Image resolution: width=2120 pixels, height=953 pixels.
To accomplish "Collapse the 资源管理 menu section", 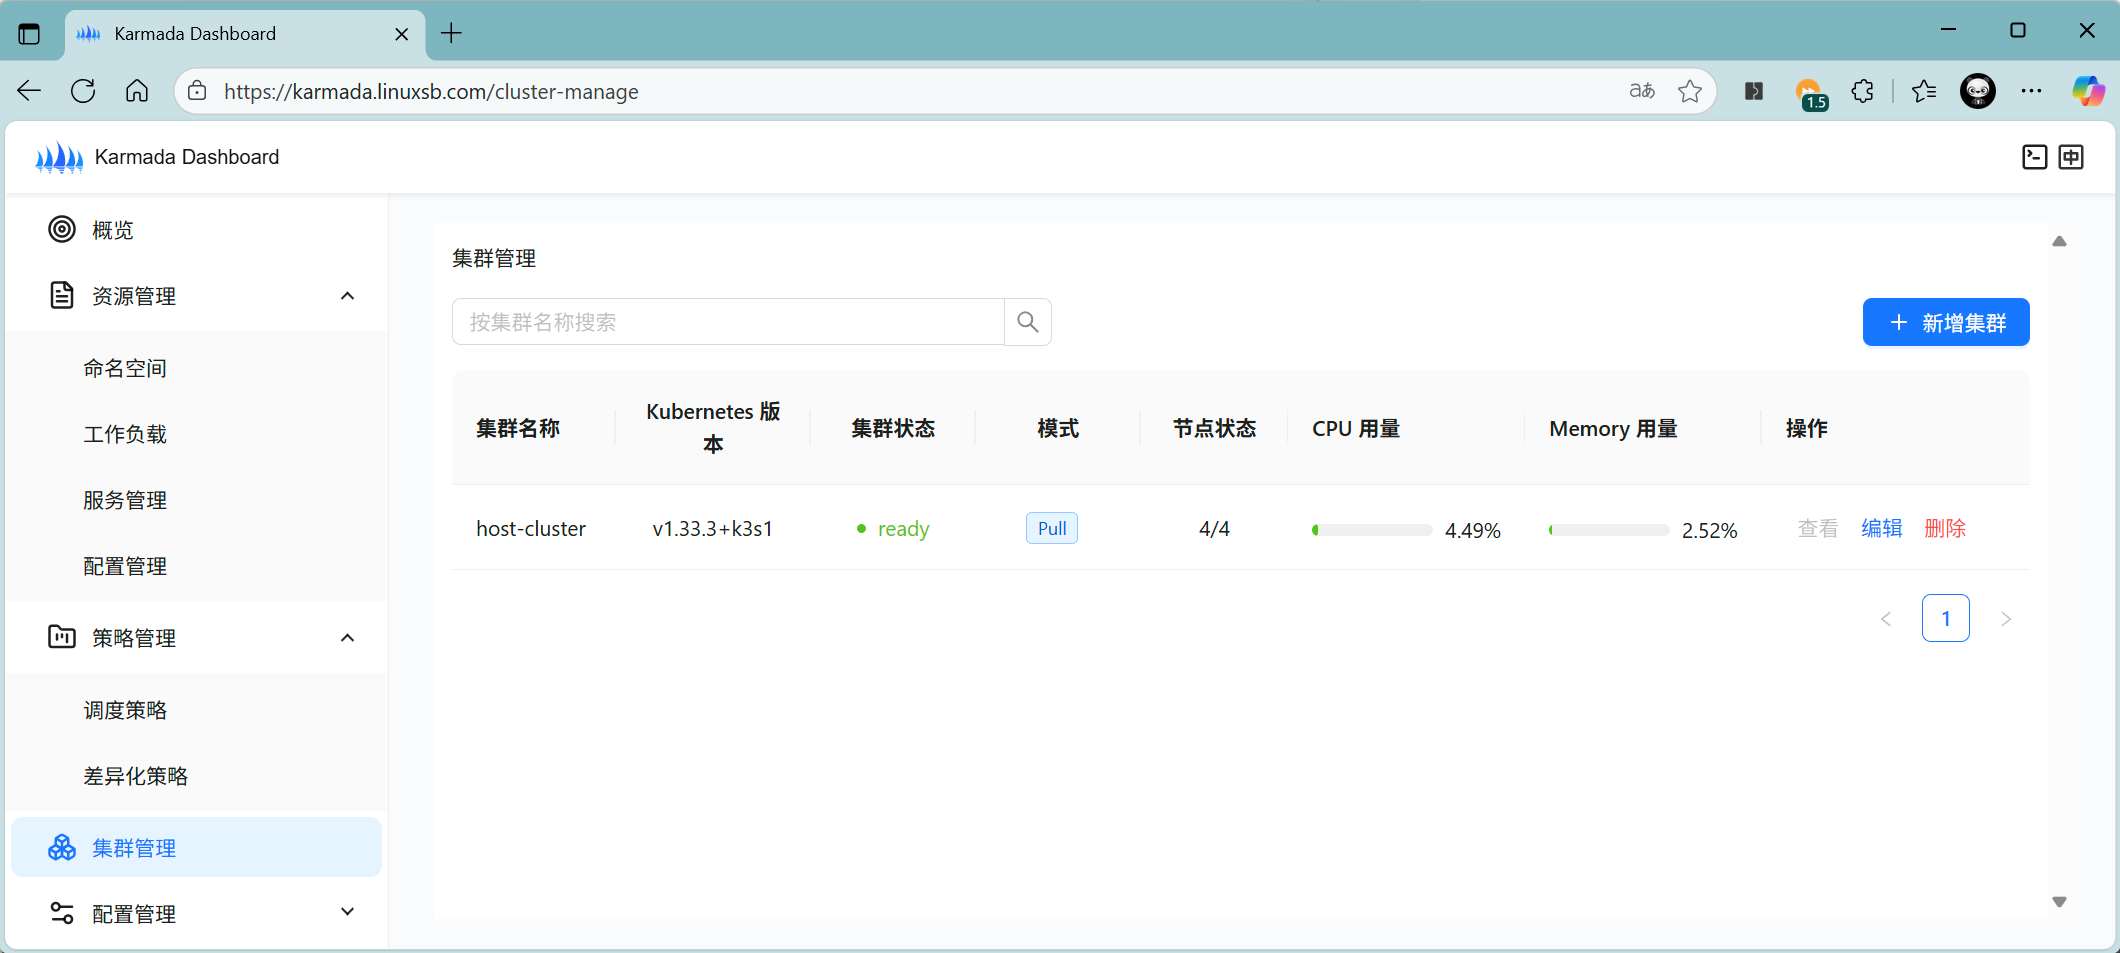I will pyautogui.click(x=347, y=296).
